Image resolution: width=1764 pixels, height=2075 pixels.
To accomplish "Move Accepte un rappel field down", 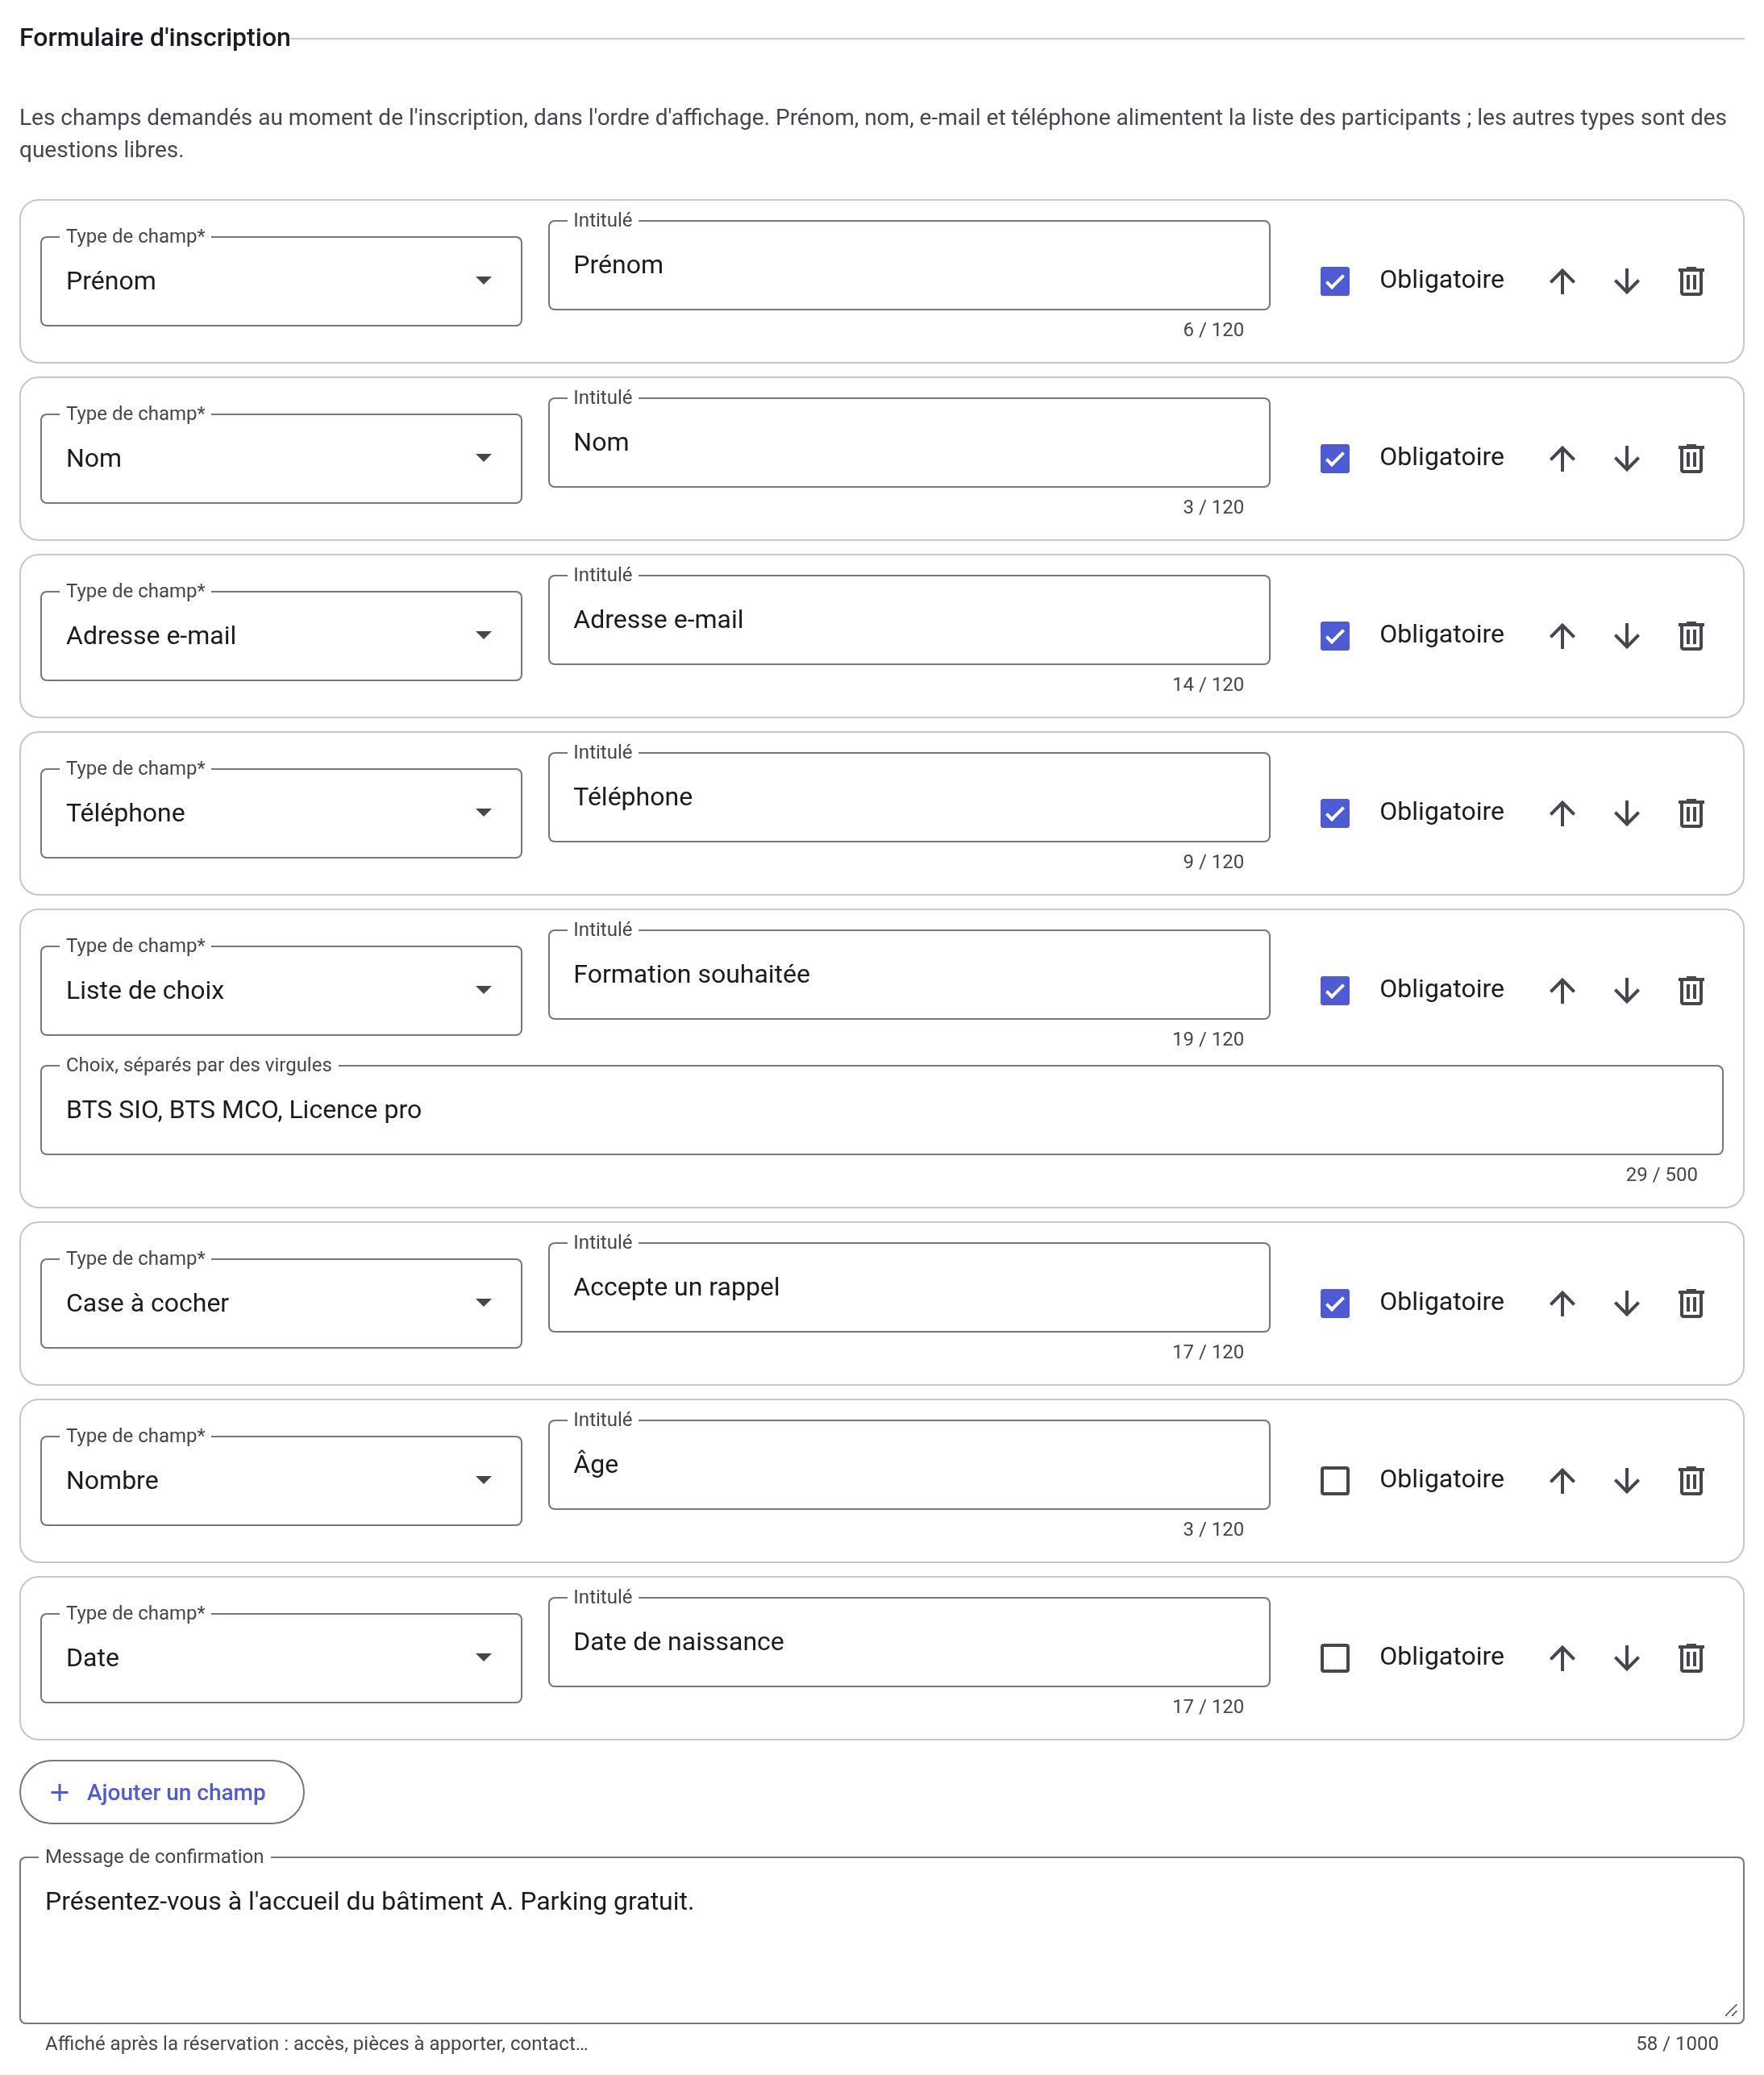I will click(x=1626, y=1303).
